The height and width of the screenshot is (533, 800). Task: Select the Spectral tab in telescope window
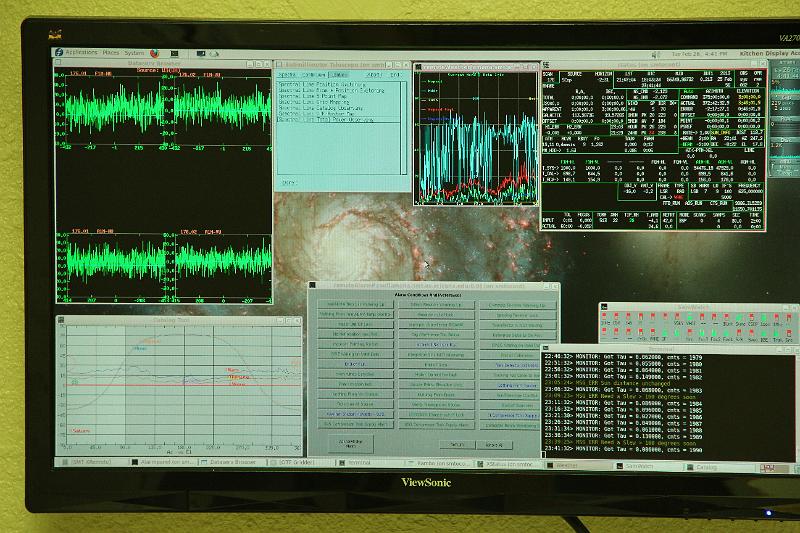tap(287, 74)
